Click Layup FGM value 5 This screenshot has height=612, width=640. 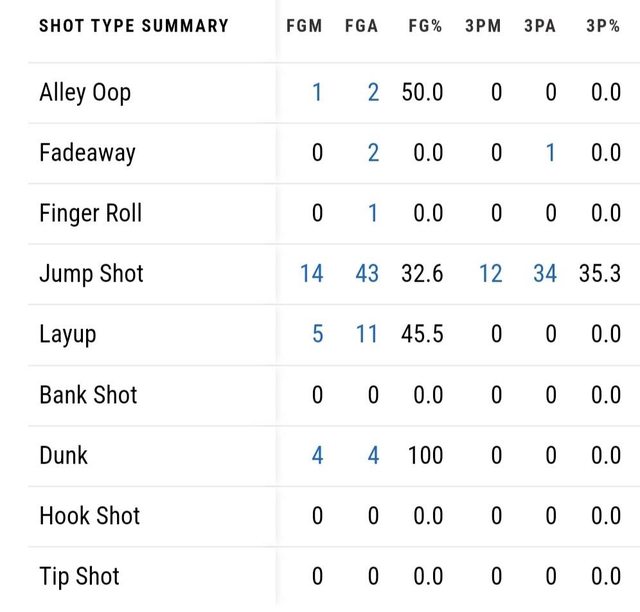pos(317,334)
